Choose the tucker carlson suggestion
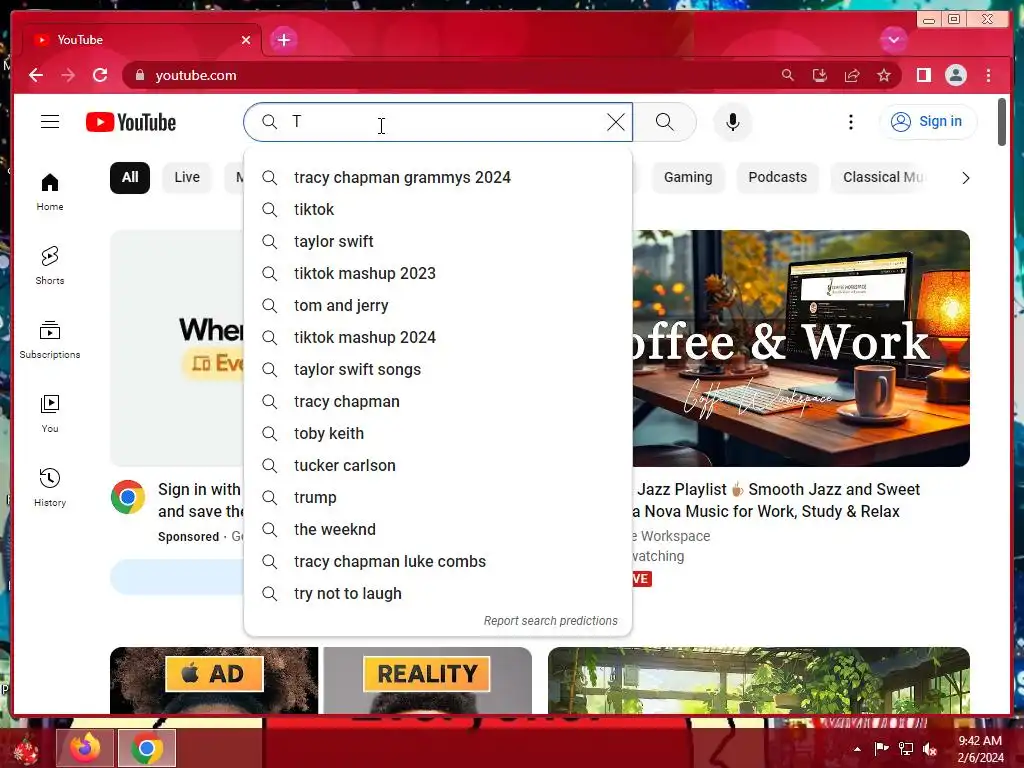 click(438, 466)
